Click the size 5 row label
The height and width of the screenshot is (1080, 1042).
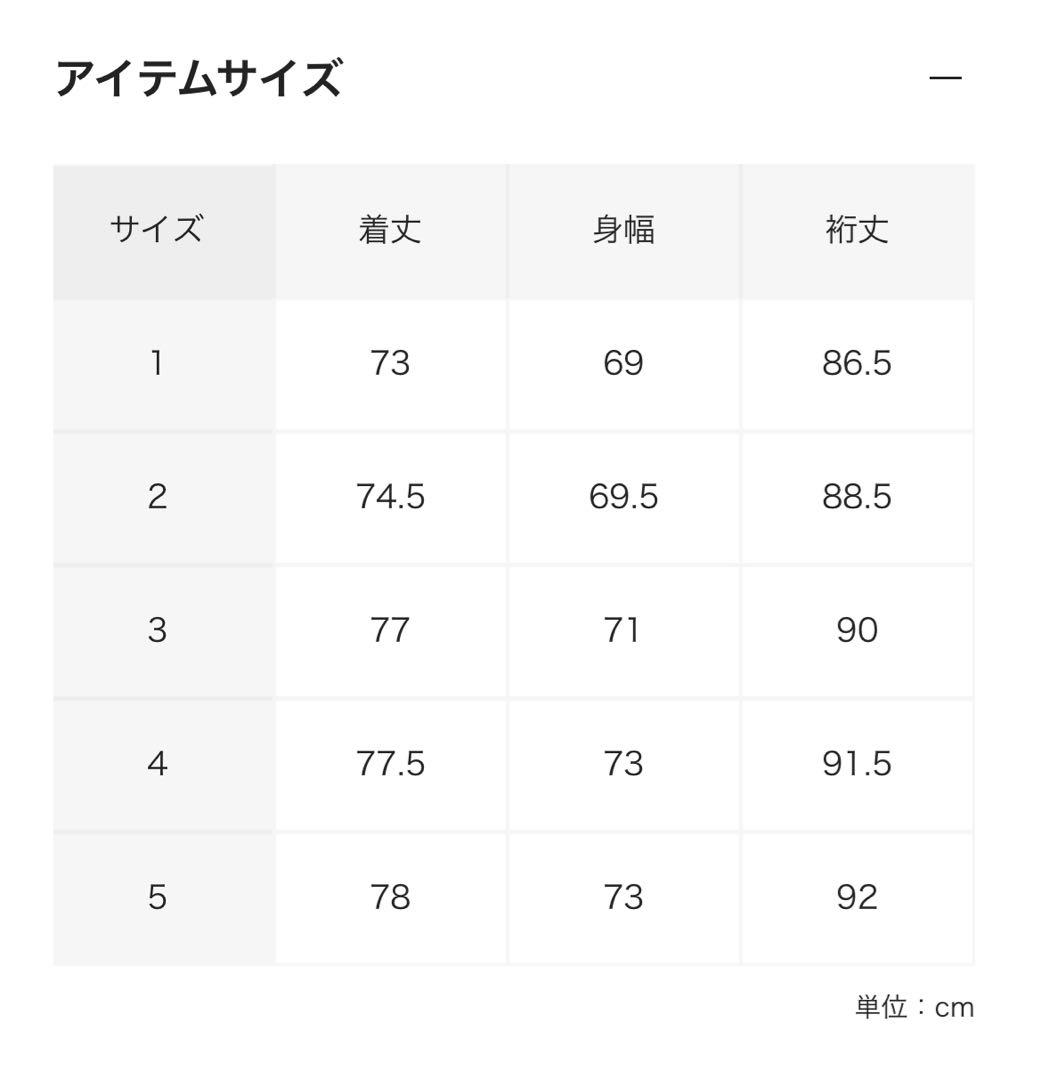[x=157, y=897]
